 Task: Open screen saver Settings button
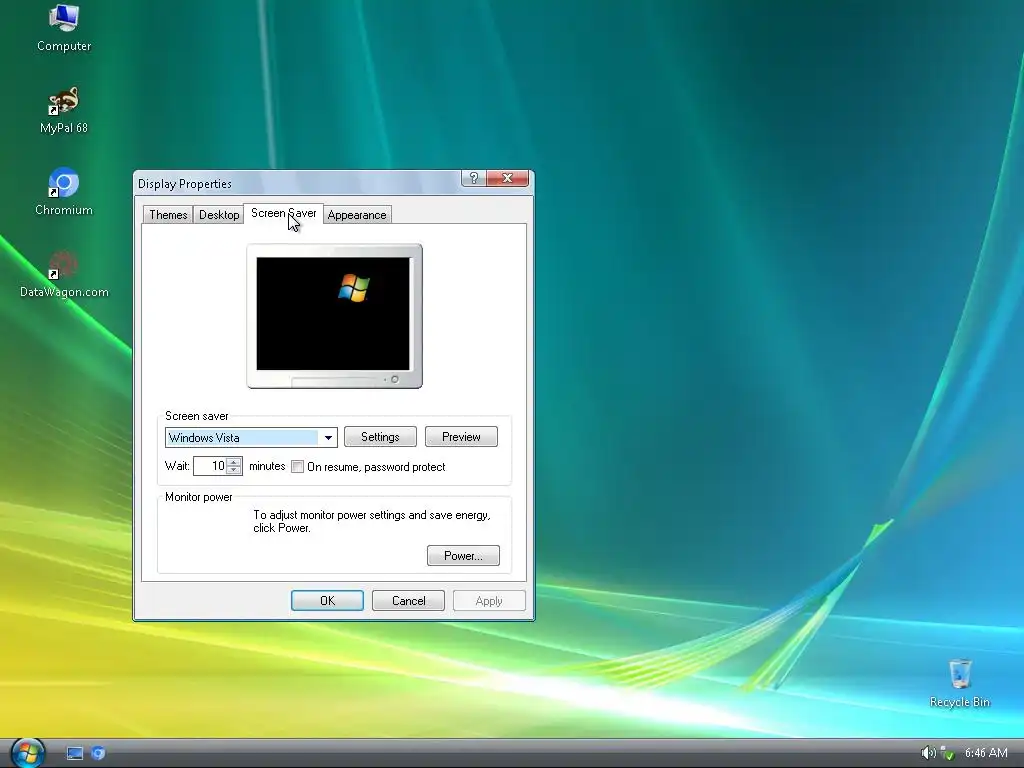[x=380, y=437]
